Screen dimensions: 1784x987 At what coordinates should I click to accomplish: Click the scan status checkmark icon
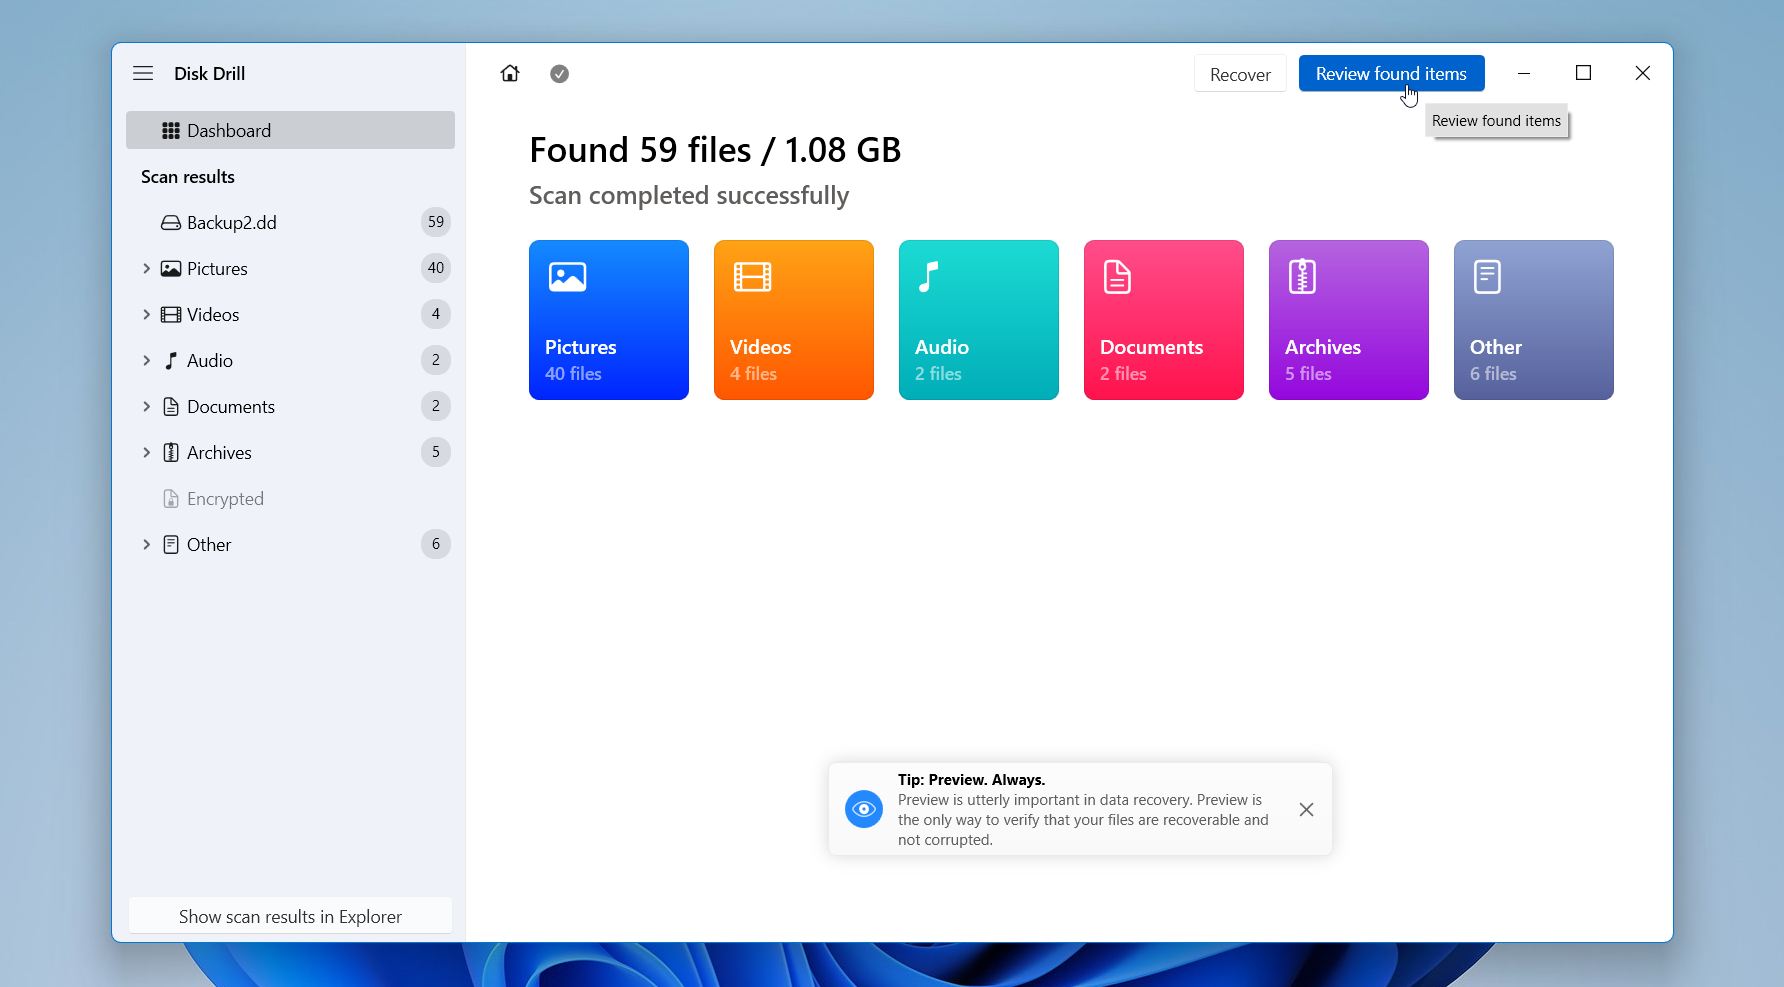tap(559, 74)
